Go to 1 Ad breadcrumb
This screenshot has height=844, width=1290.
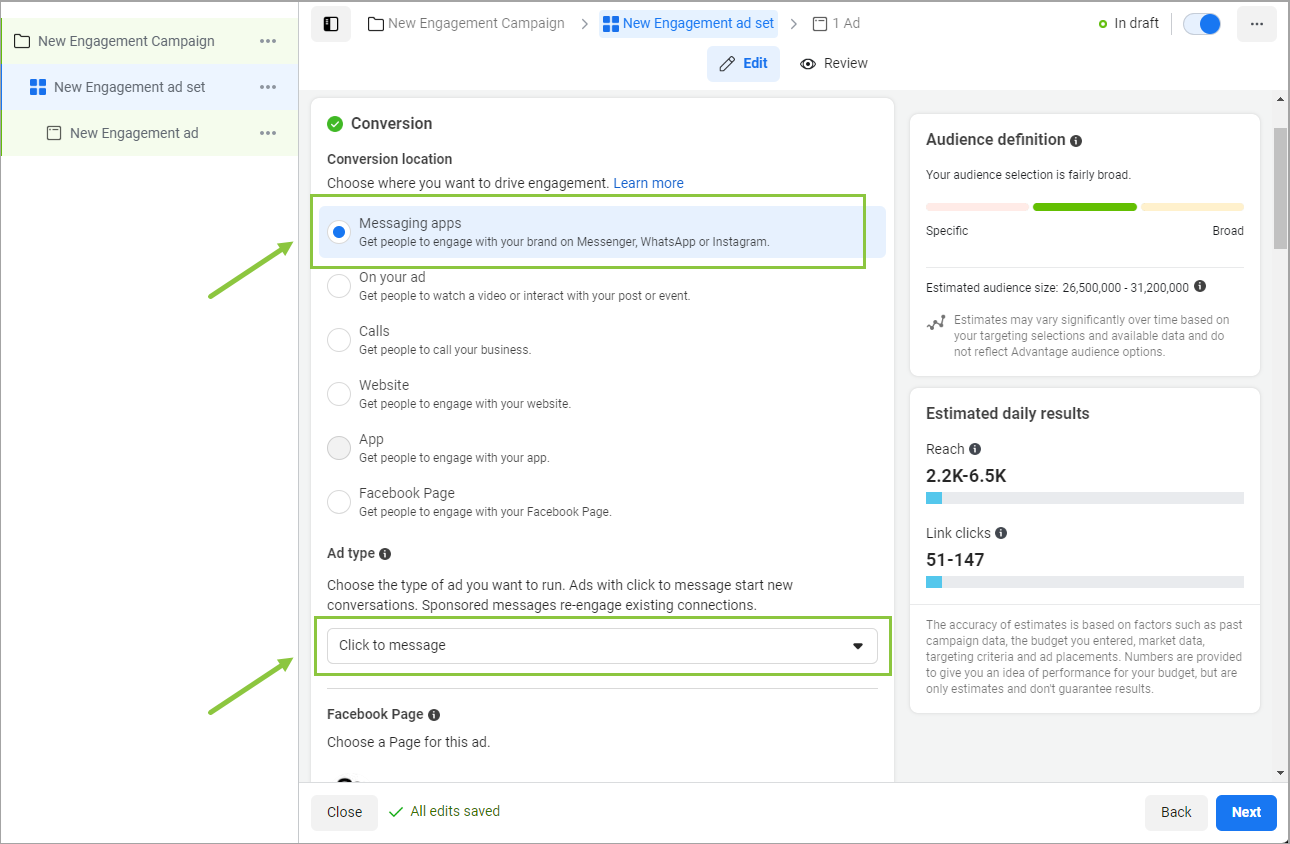[836, 23]
